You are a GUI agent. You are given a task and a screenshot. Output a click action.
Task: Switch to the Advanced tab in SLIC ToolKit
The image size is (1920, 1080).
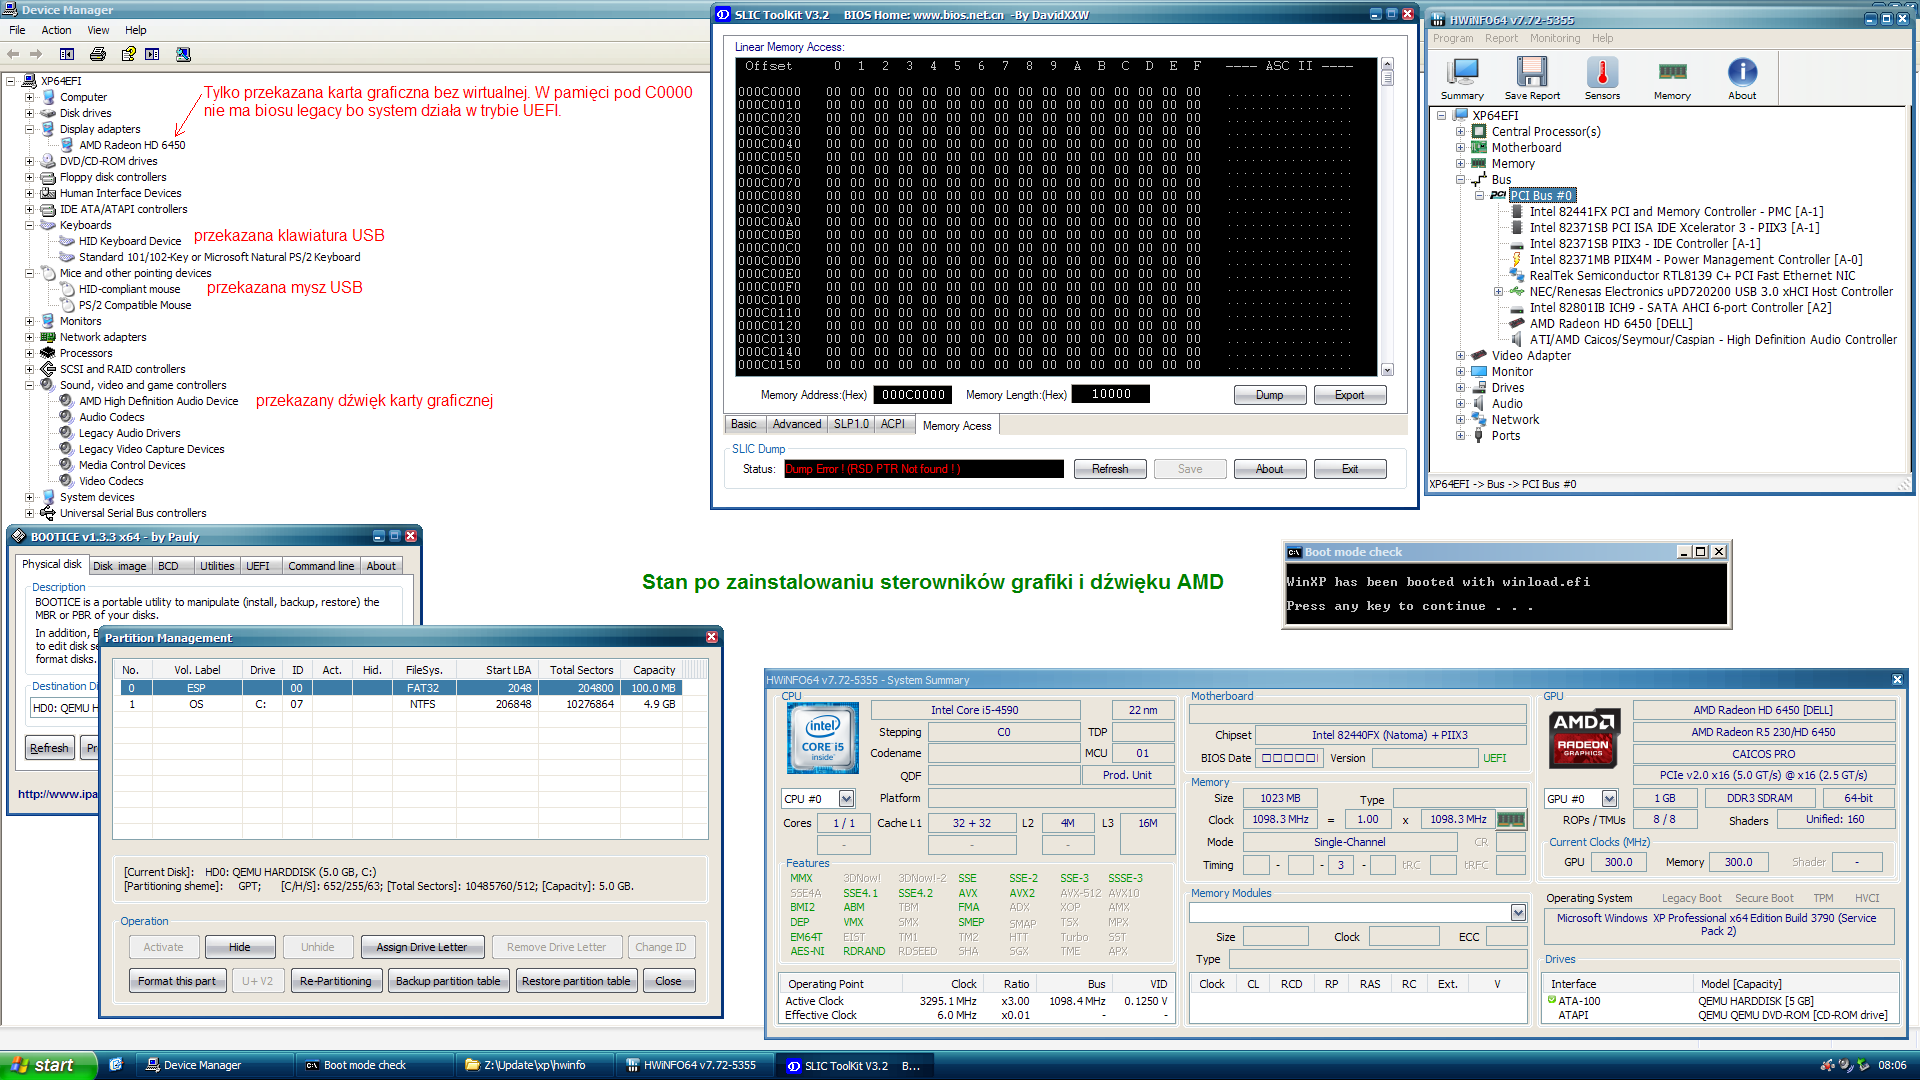point(796,424)
